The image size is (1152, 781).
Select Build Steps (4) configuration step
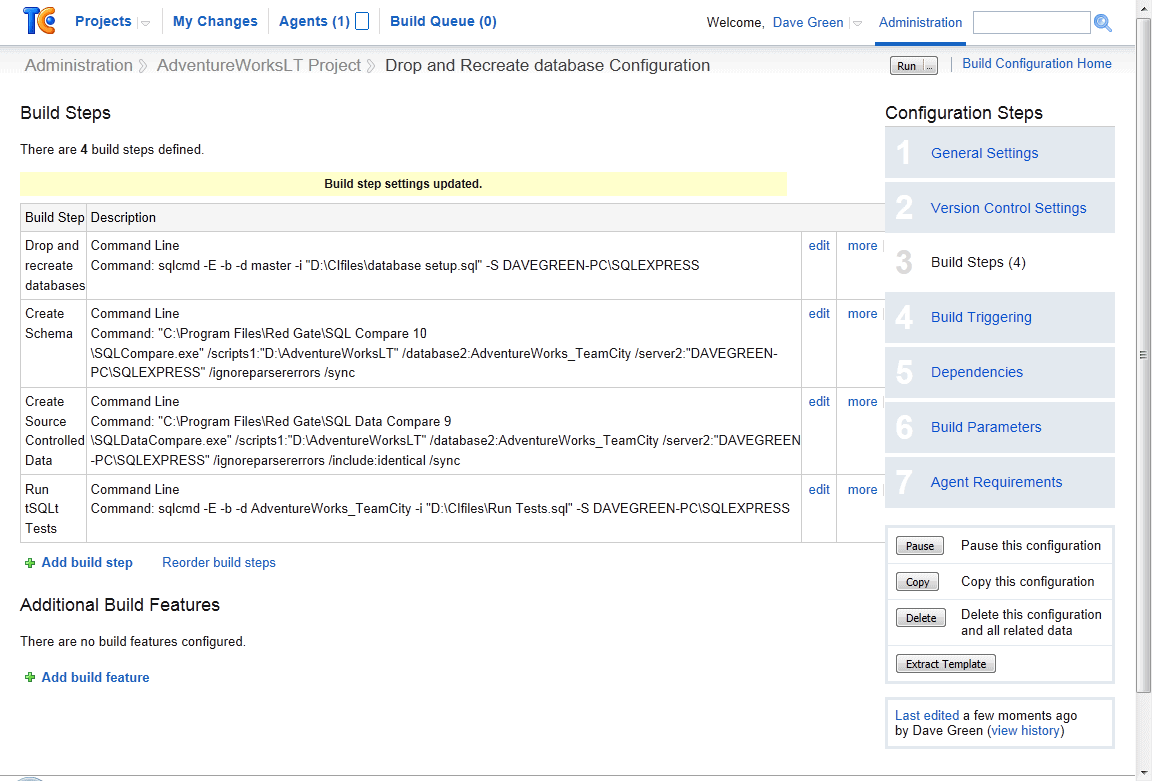click(x=978, y=262)
